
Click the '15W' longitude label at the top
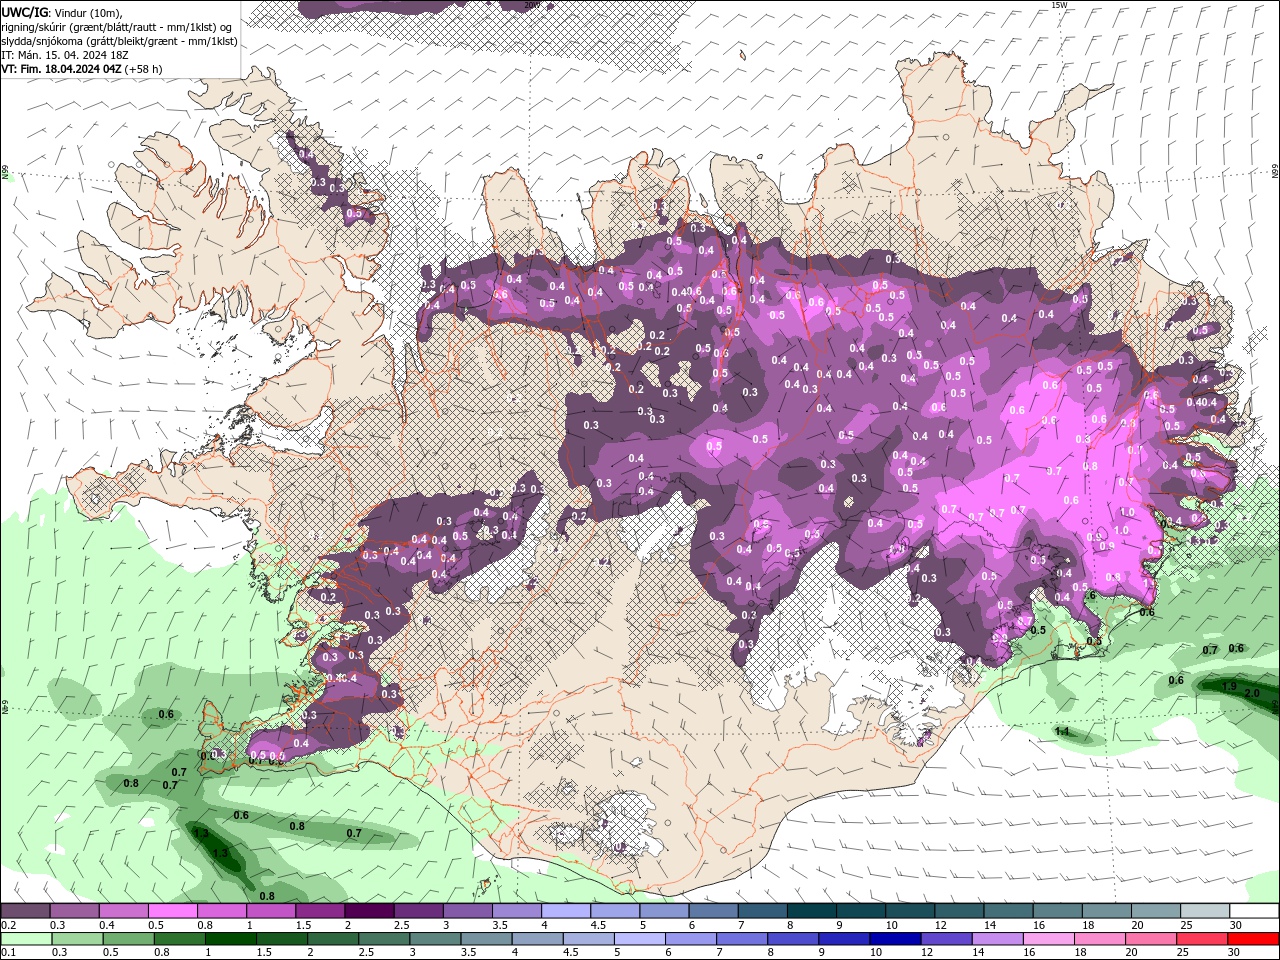tap(1059, 5)
